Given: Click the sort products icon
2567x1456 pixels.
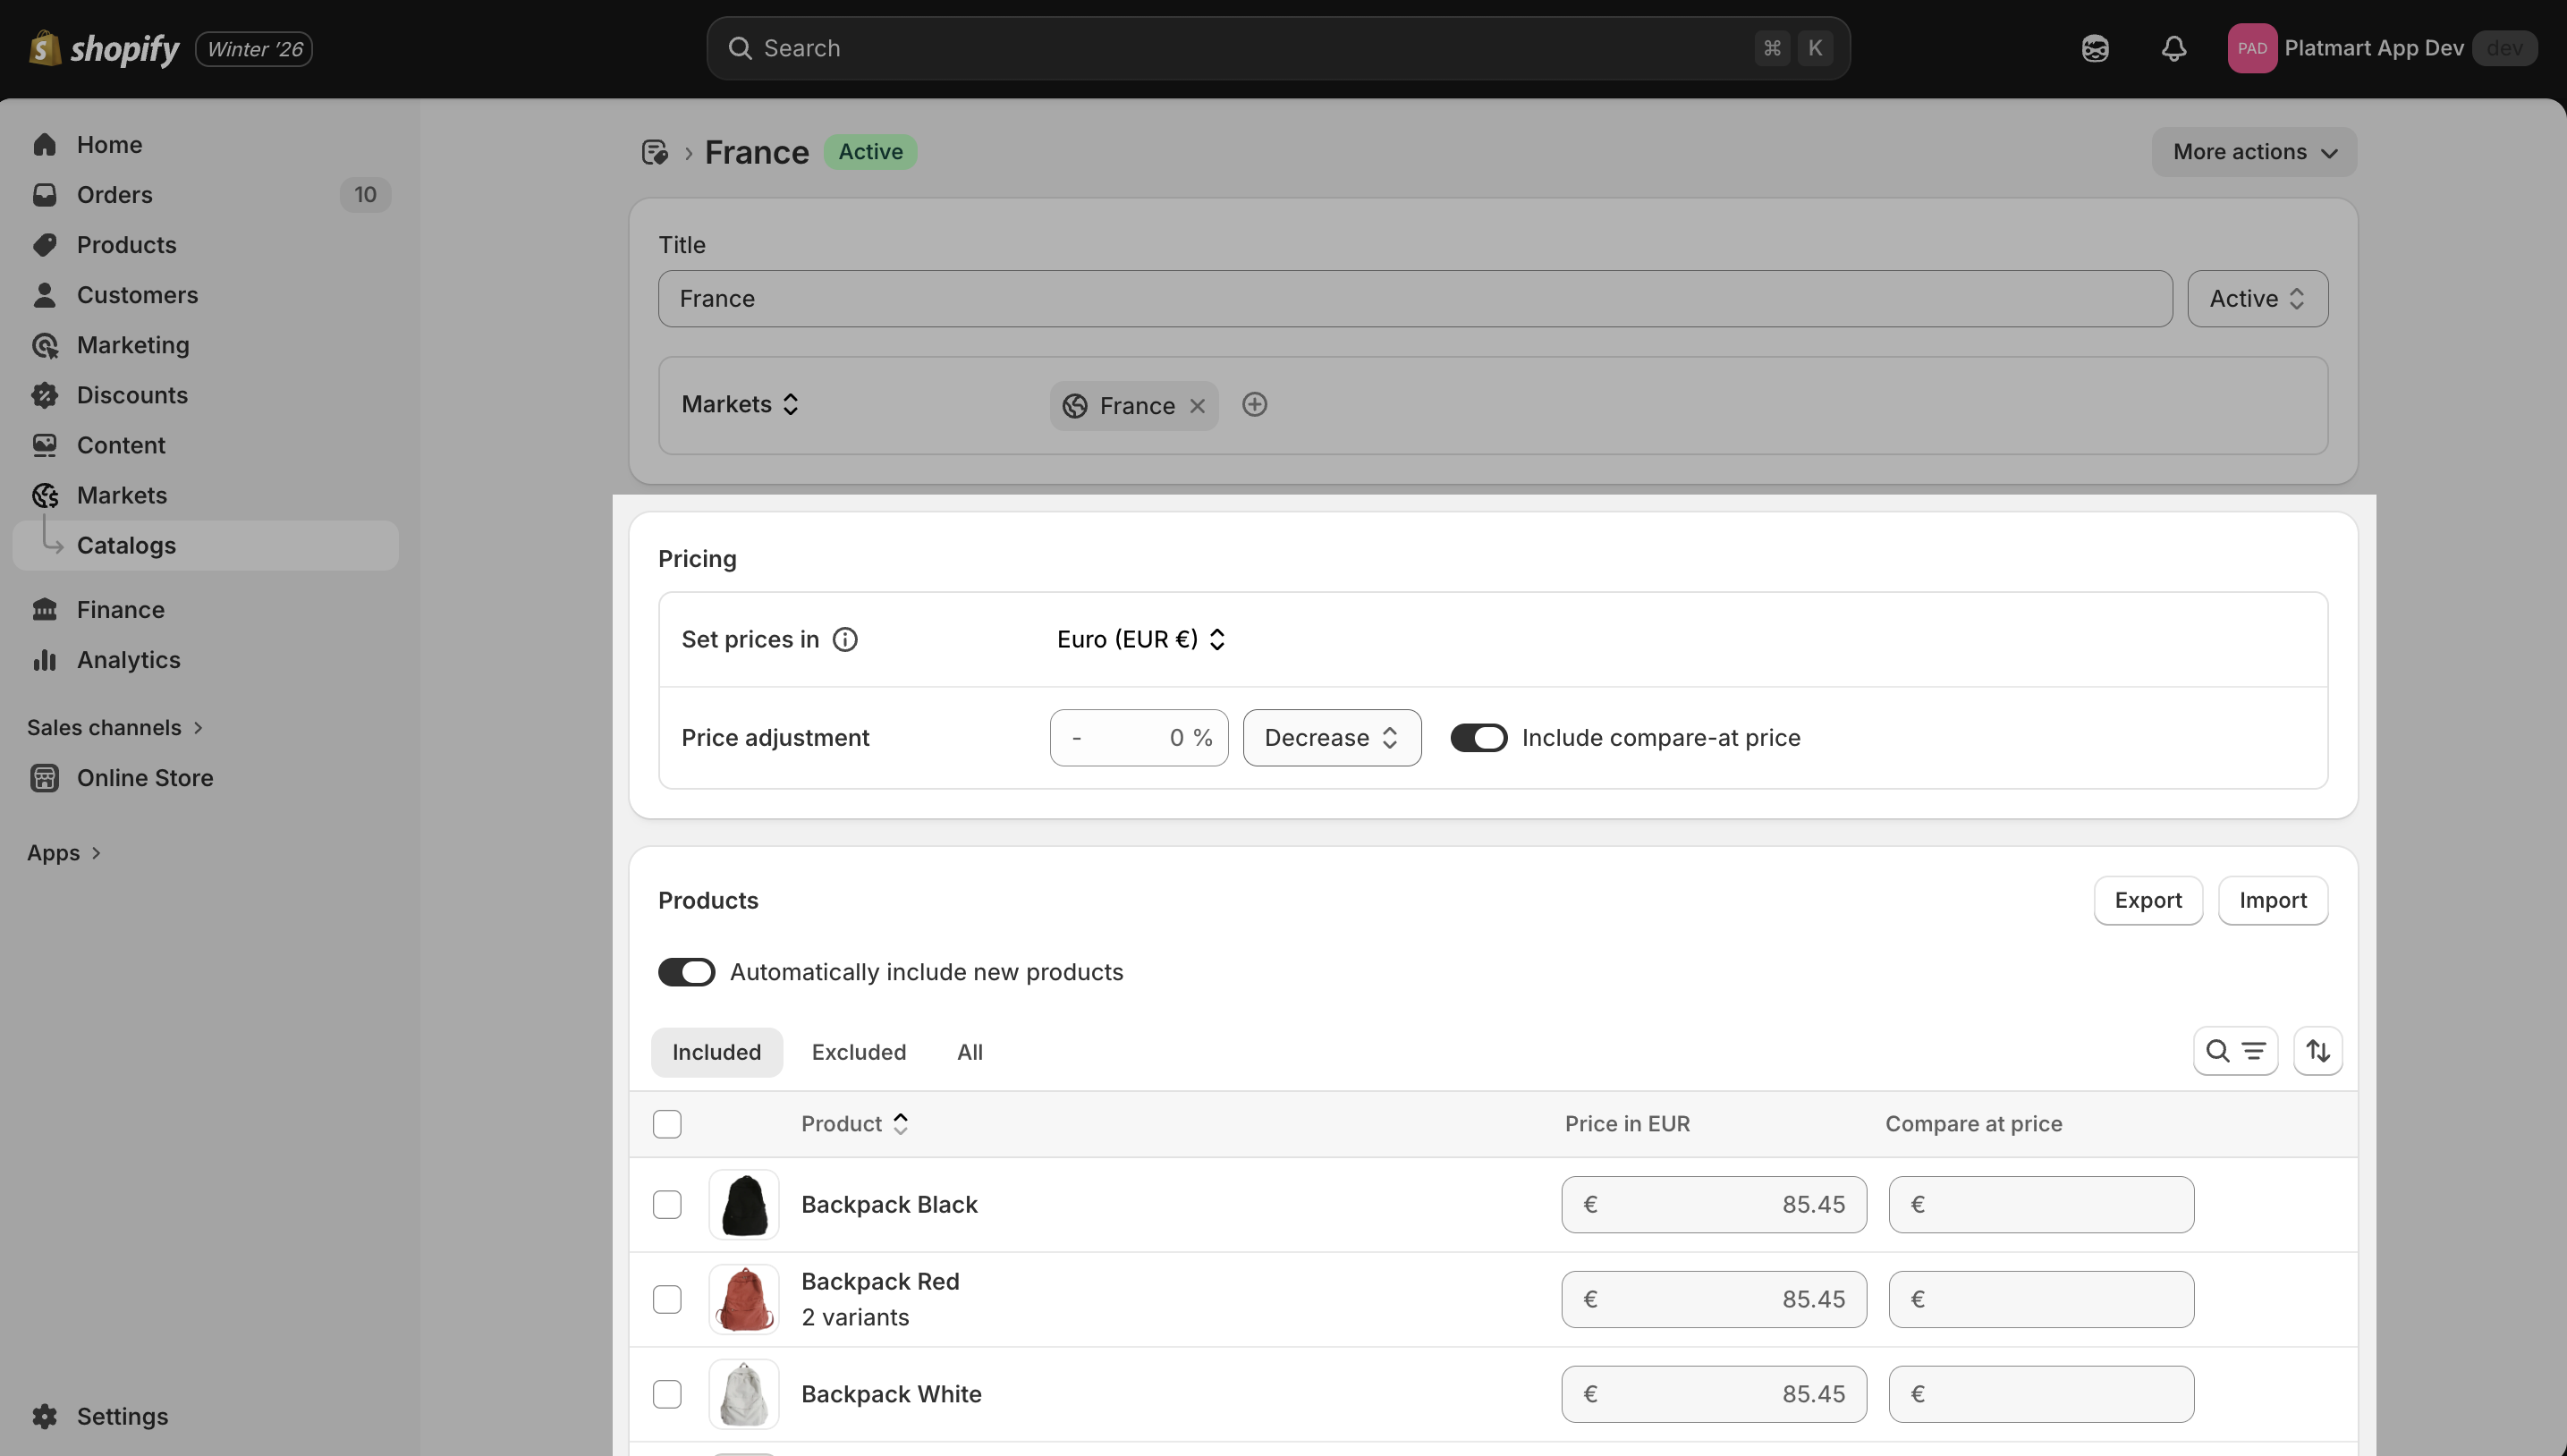Looking at the screenshot, I should (x=2317, y=1051).
